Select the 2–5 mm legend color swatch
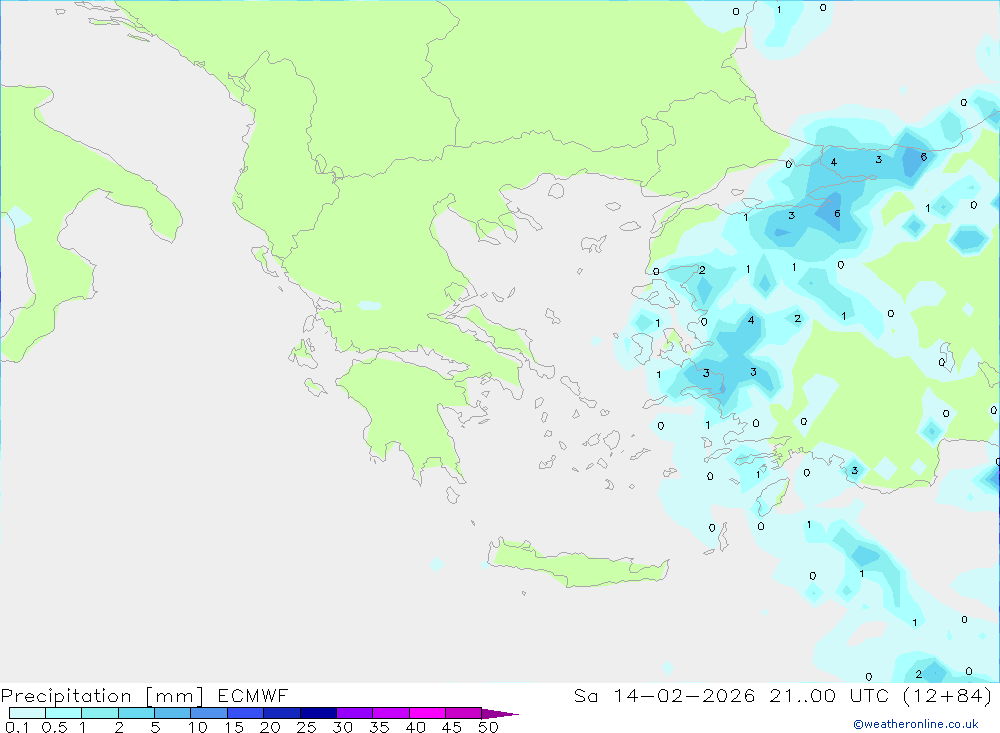Screen dimensions: 1000x733 click(136, 713)
